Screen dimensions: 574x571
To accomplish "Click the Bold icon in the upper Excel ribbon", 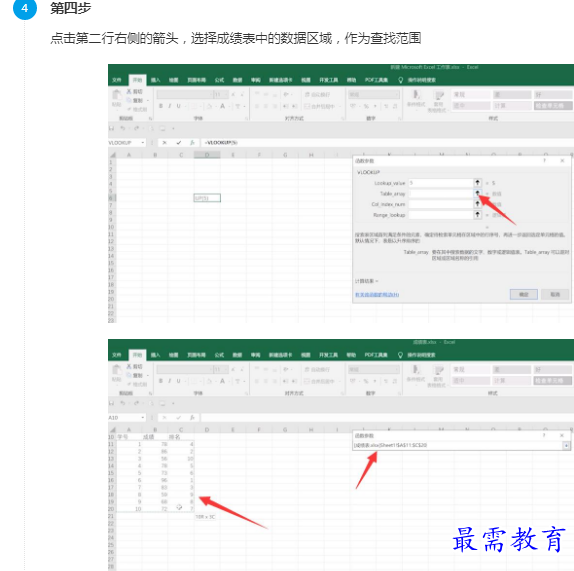I will click(x=161, y=106).
